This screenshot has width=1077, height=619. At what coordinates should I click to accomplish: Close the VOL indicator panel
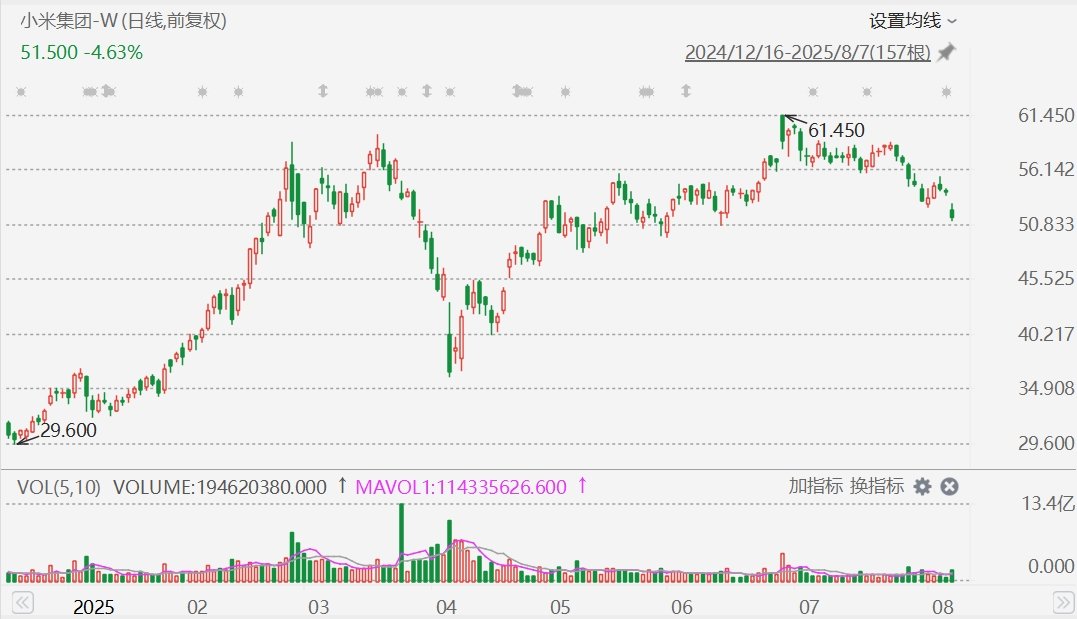950,487
